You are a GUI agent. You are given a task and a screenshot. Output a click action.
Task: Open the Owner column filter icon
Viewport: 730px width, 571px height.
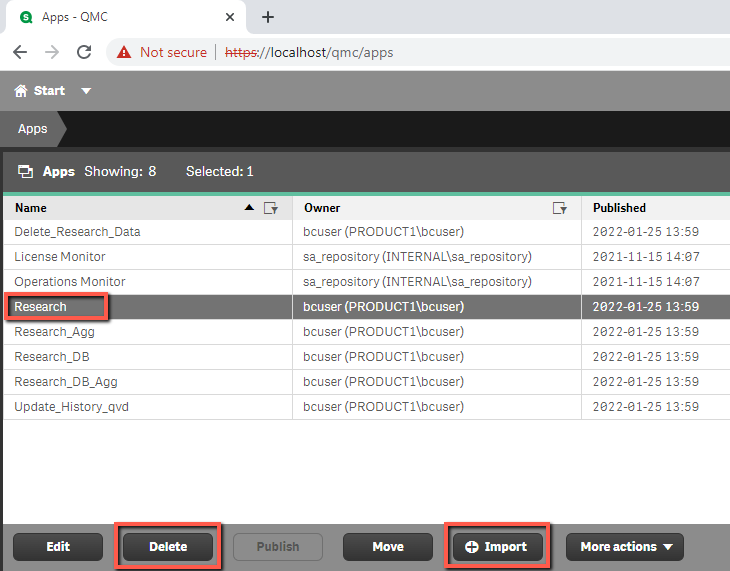(x=560, y=208)
